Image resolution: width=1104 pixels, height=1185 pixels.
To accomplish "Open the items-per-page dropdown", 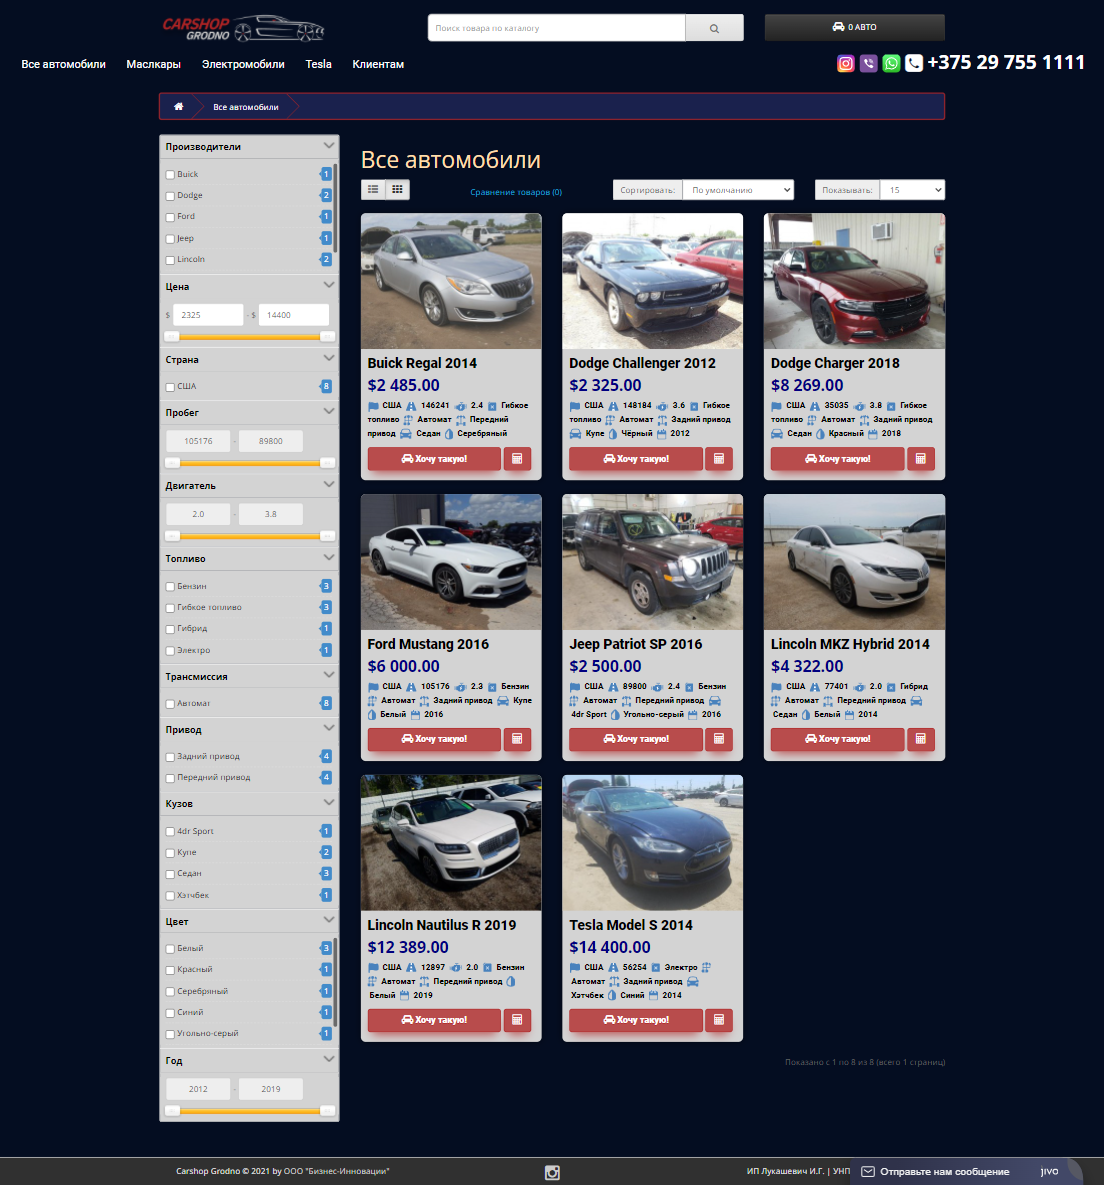I will (x=913, y=190).
